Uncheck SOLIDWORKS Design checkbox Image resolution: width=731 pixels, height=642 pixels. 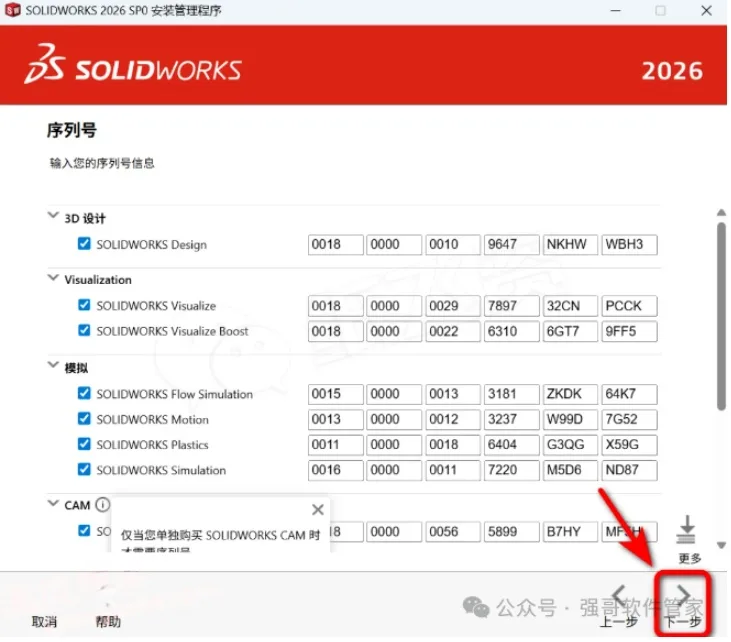point(84,243)
